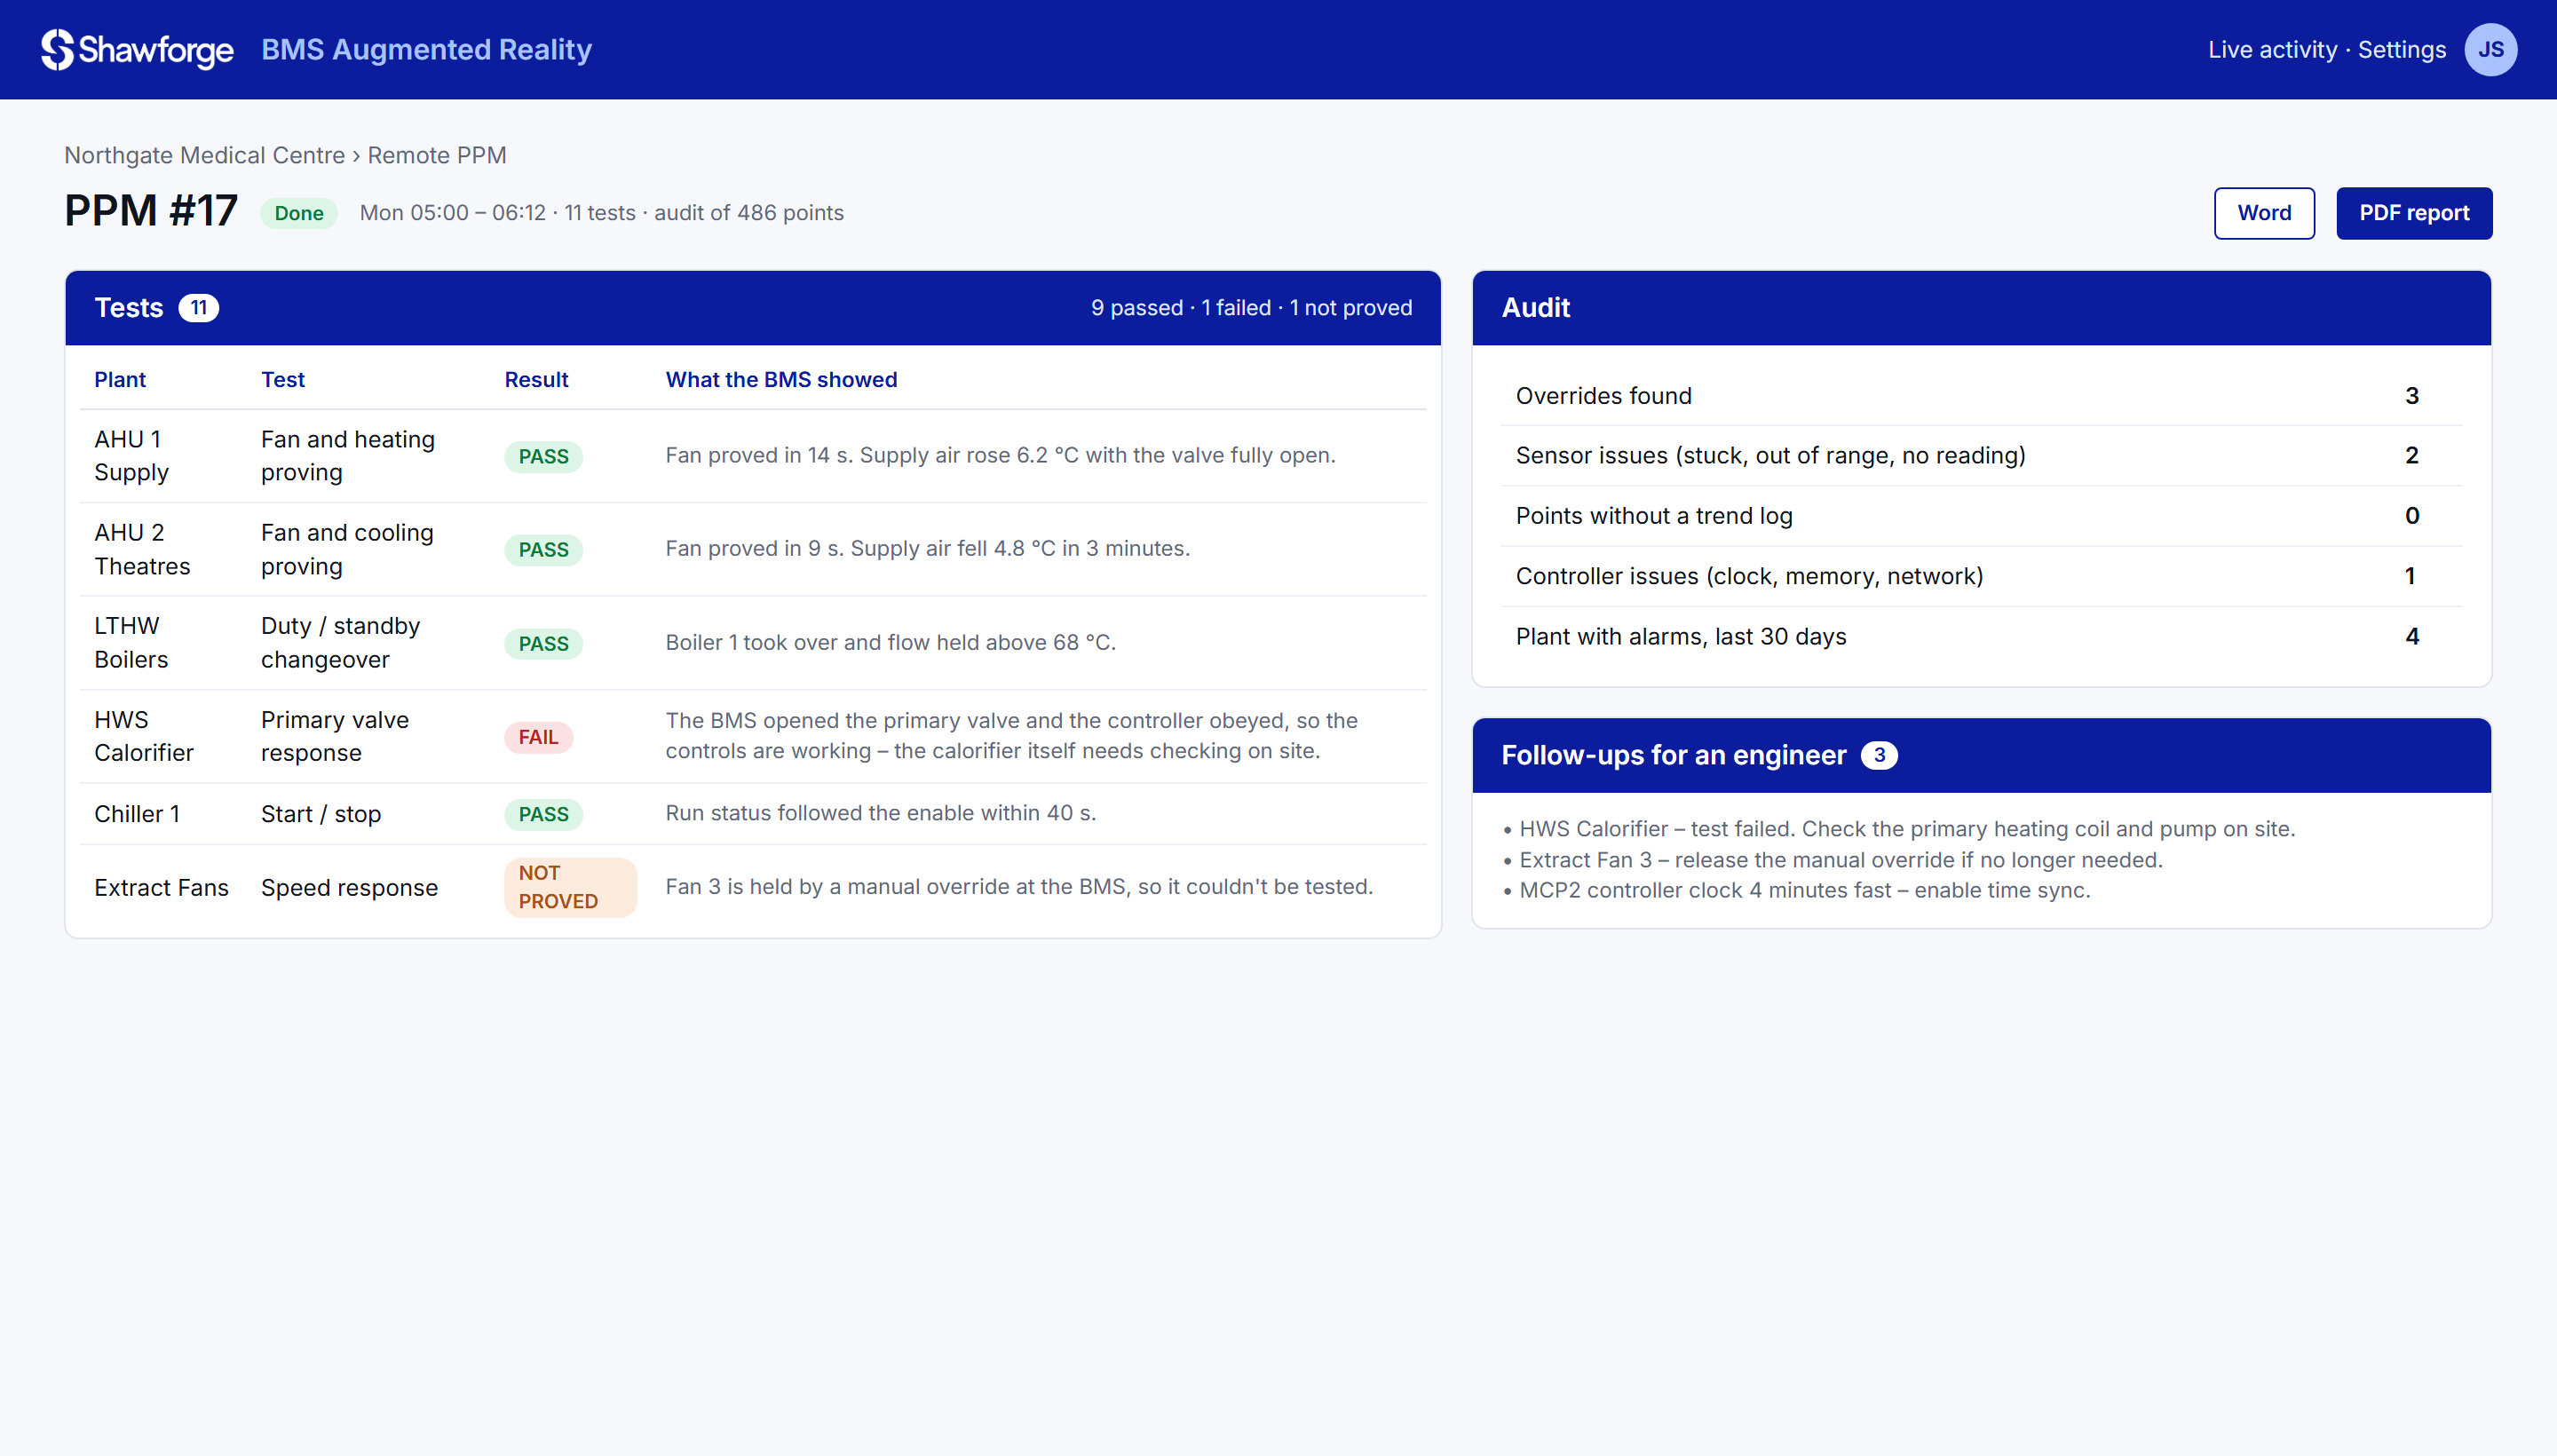Click the BMS Augmented Reality title
This screenshot has height=1456, width=2557.
tap(426, 50)
